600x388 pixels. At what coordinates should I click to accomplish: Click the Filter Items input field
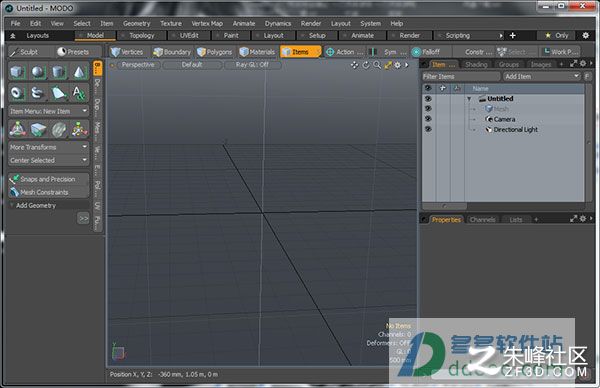(x=461, y=77)
